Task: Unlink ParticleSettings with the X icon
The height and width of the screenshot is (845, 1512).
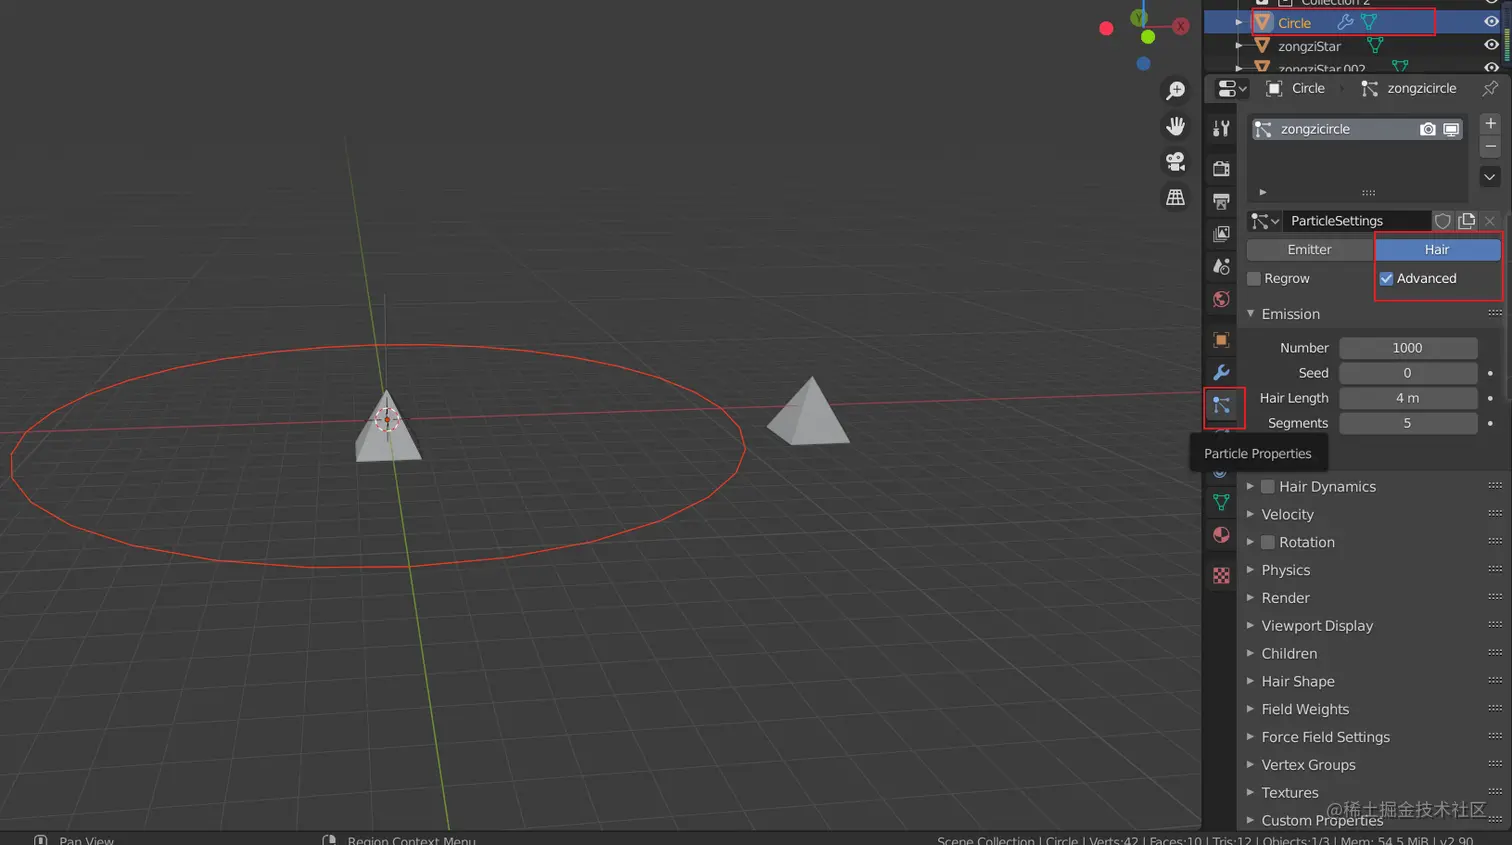Action: 1490,221
